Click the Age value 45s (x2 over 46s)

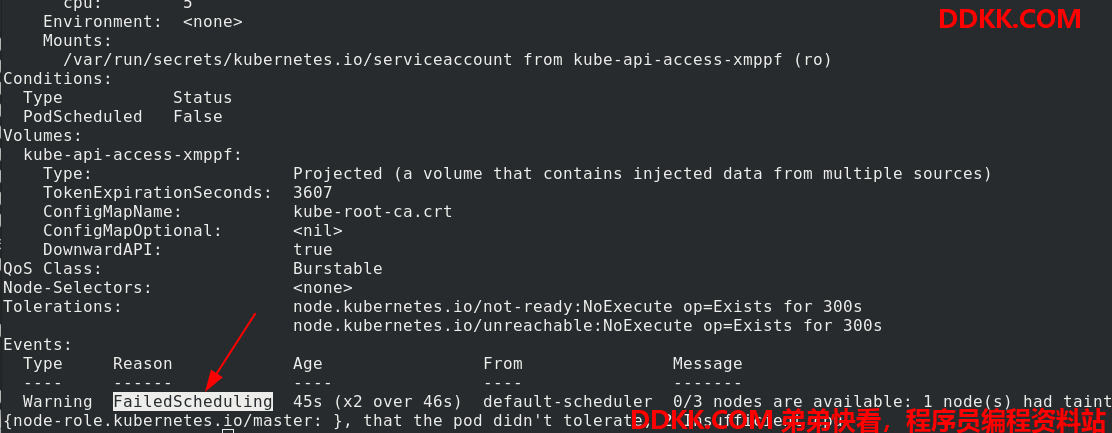tap(377, 401)
